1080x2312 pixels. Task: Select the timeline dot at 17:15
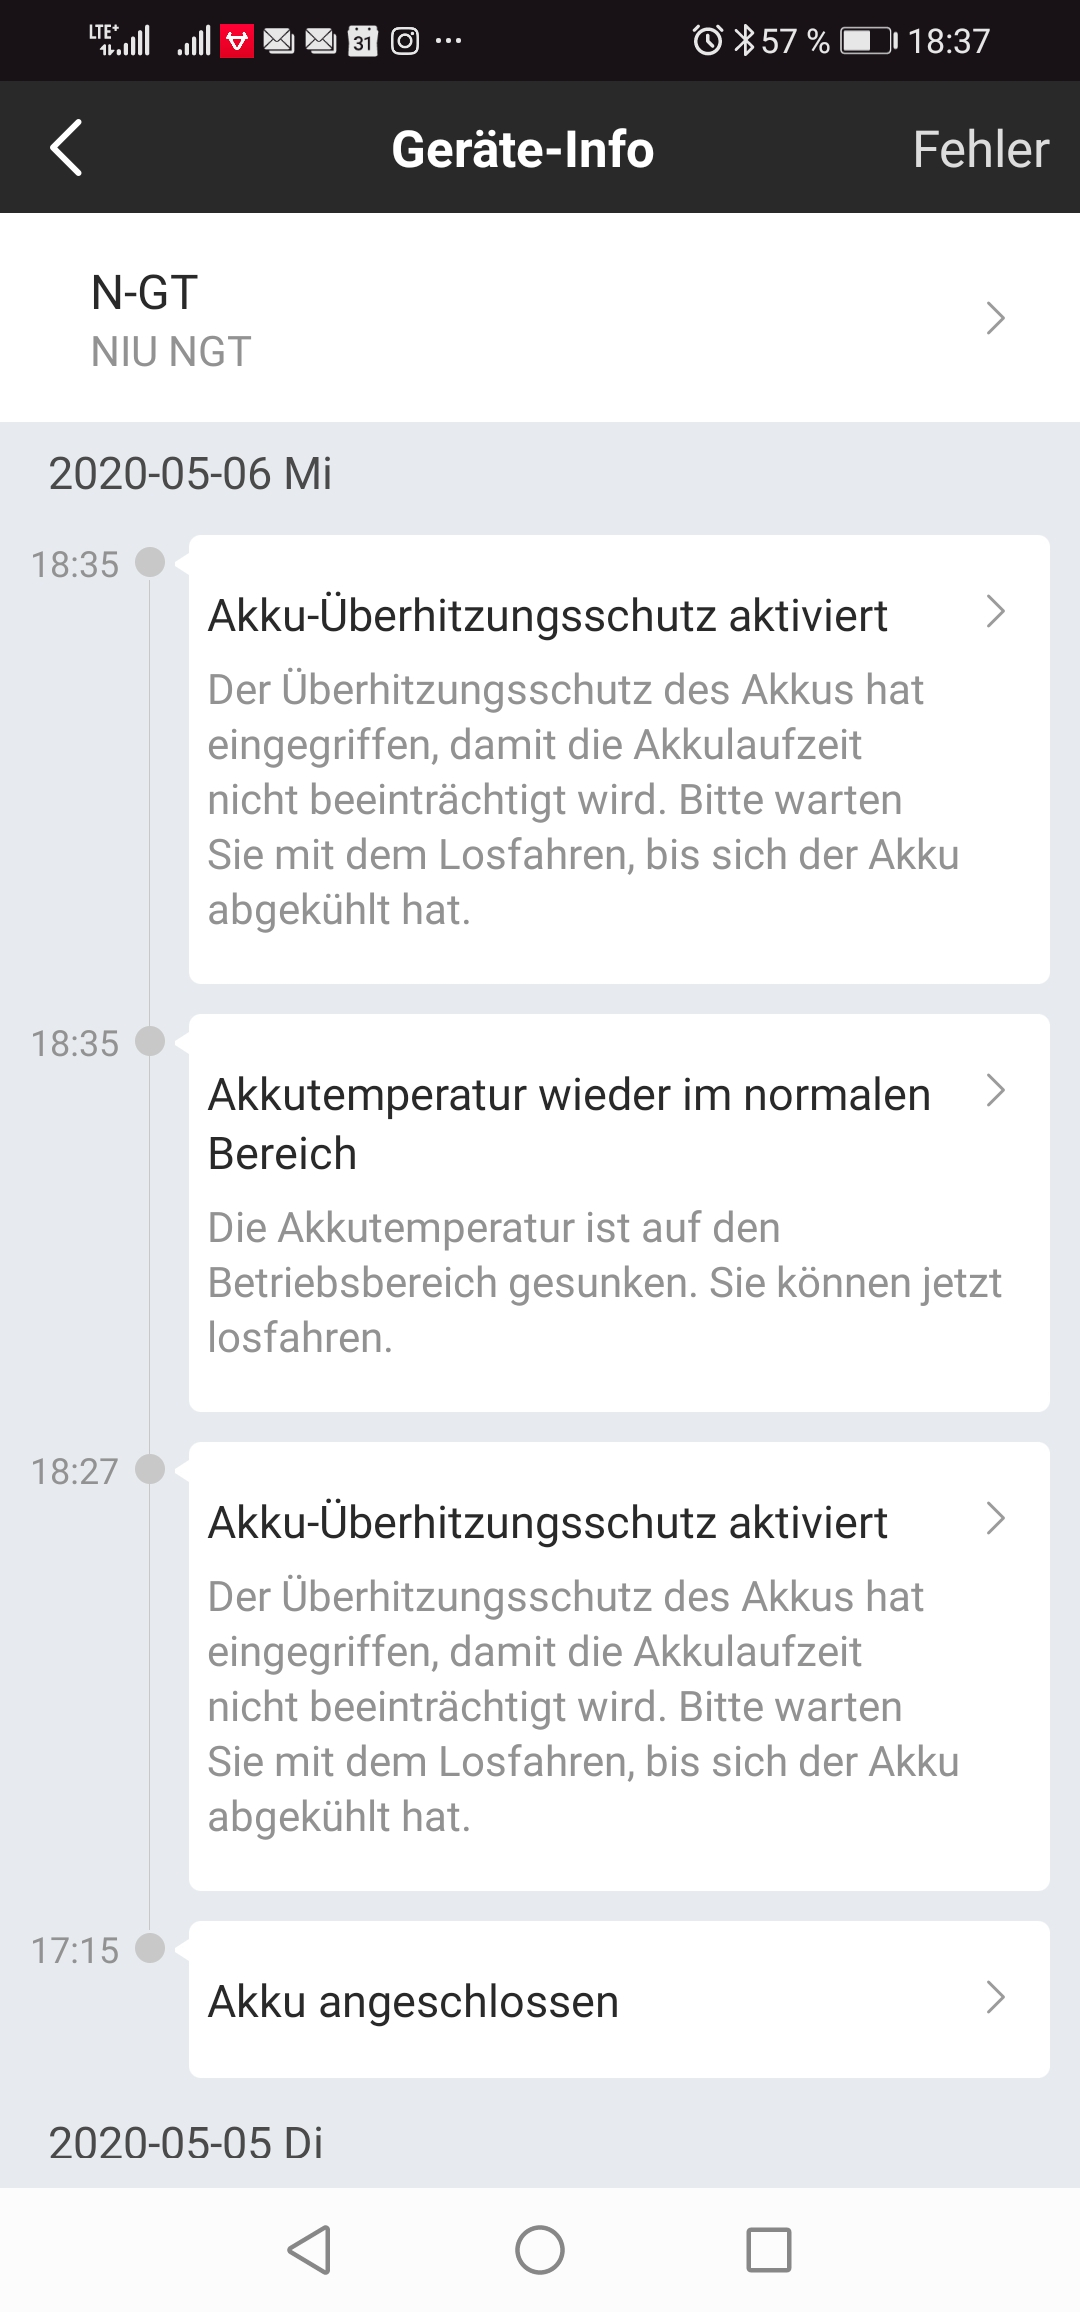pyautogui.click(x=150, y=1948)
